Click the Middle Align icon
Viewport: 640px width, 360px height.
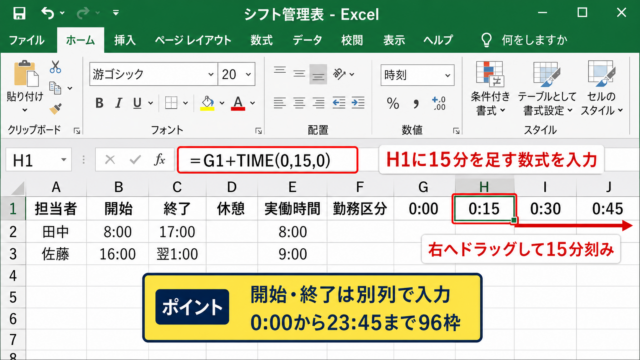point(299,73)
